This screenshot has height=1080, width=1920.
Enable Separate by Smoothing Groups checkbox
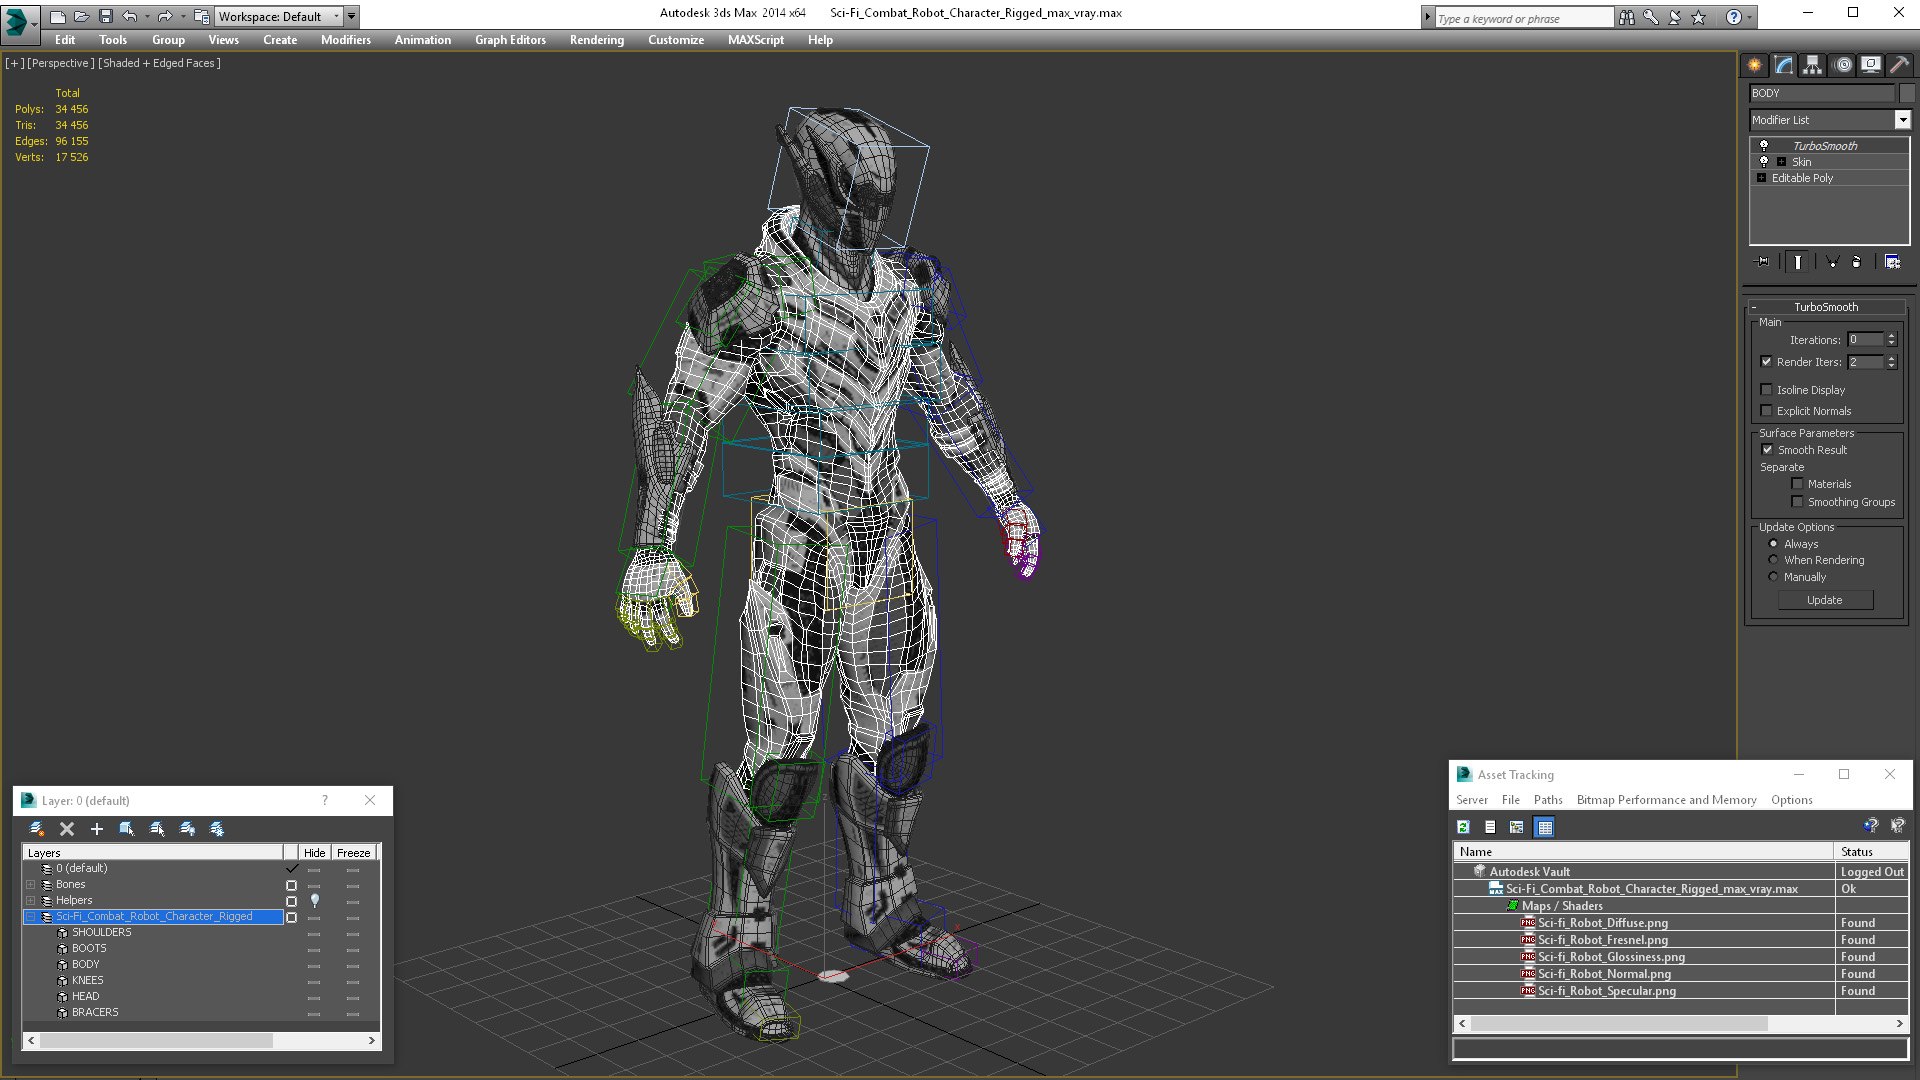pos(1797,502)
